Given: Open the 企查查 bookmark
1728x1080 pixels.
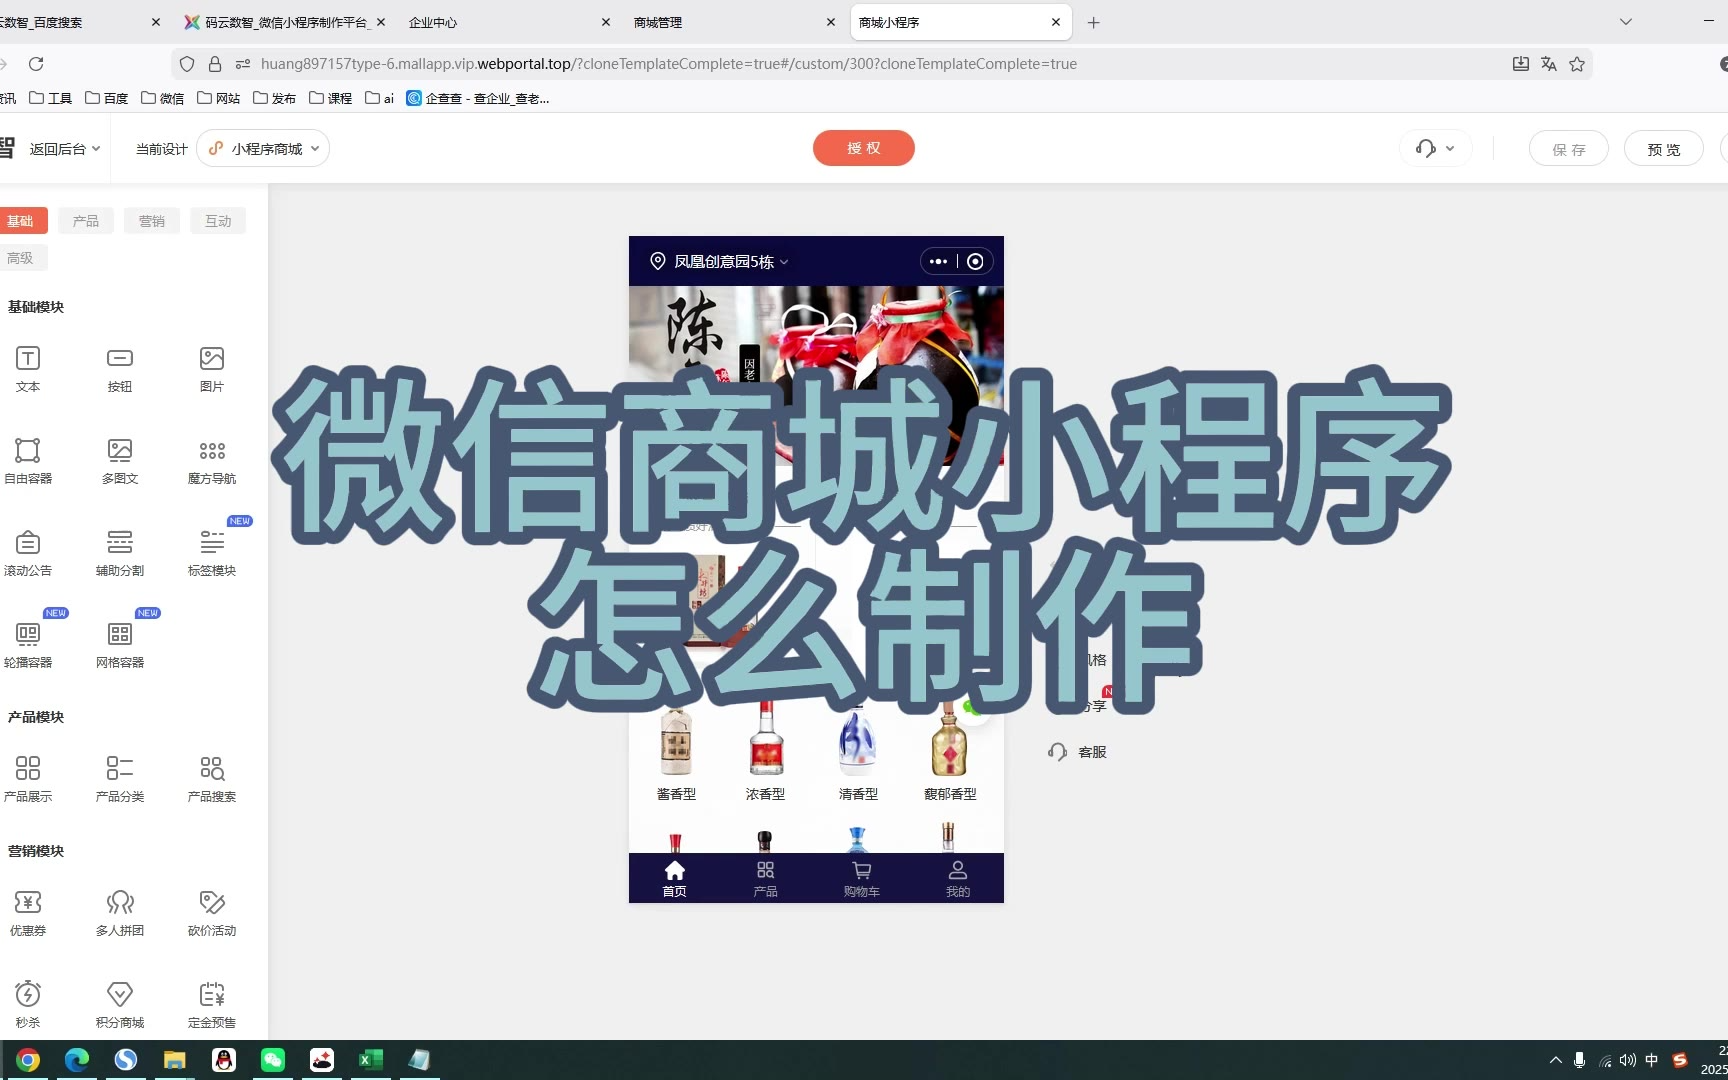Looking at the screenshot, I should tap(478, 98).
